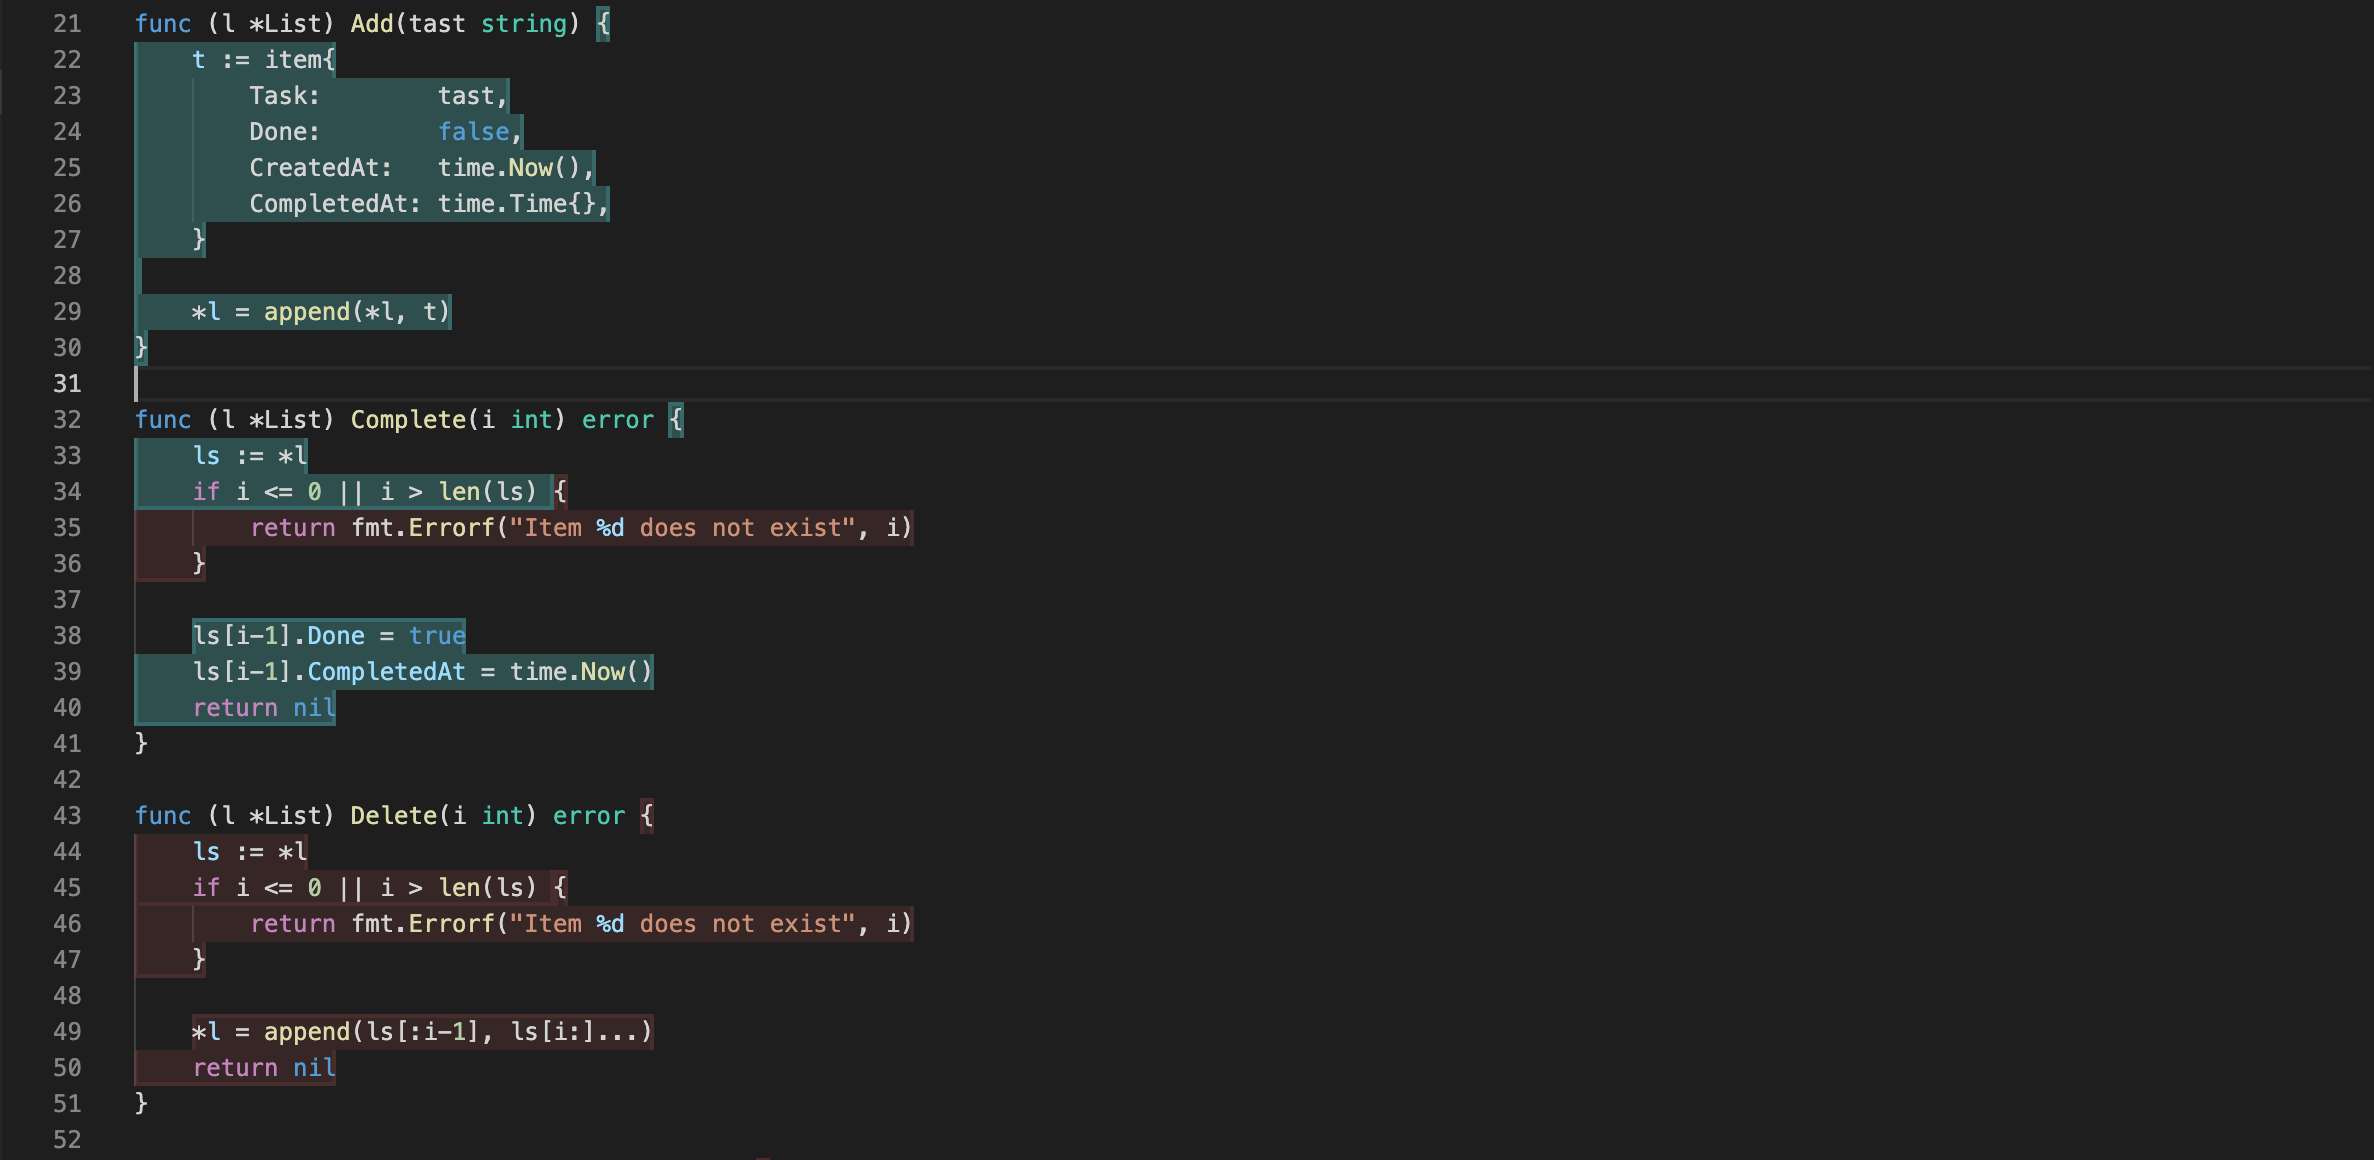Screen dimensions: 2374x1160
Task: Click line number 52 in the gutter
Action: pos(67,1140)
